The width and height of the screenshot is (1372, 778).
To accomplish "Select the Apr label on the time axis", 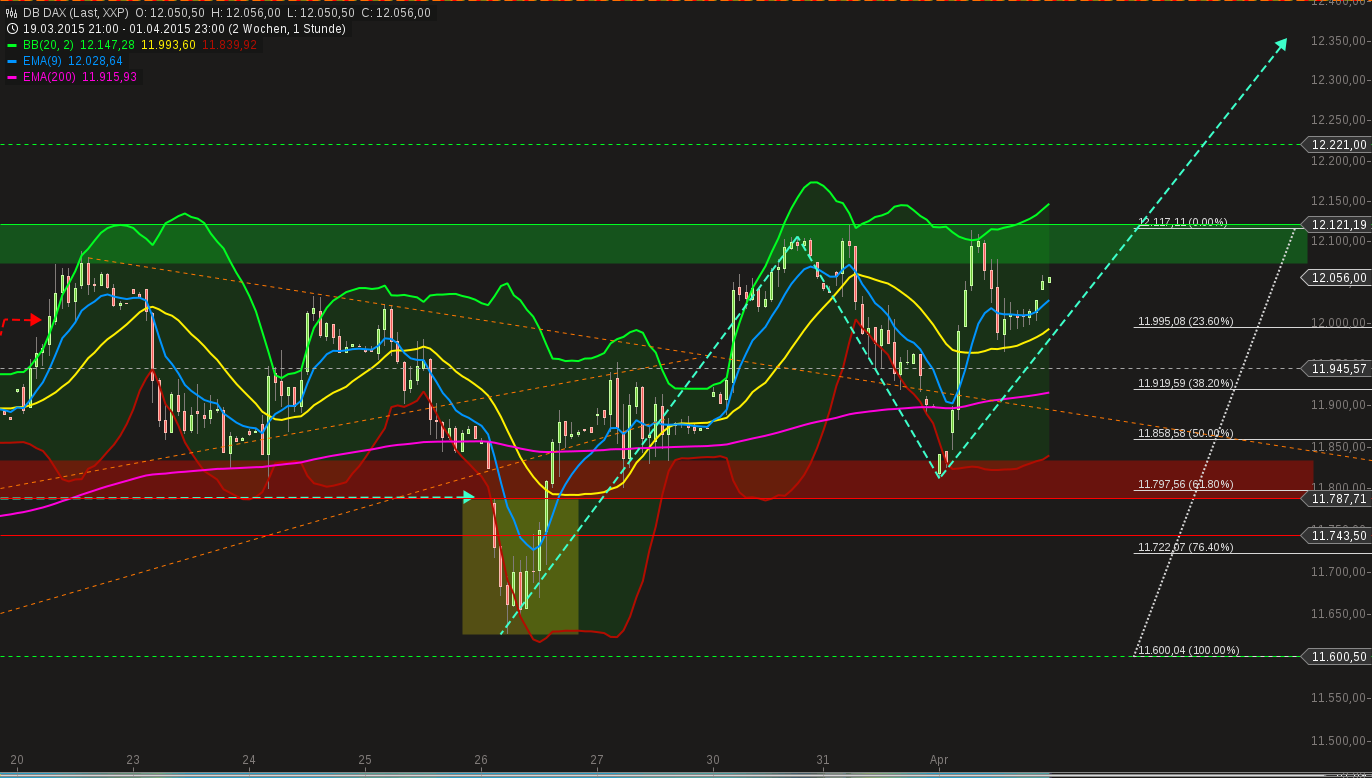I will pos(941,760).
